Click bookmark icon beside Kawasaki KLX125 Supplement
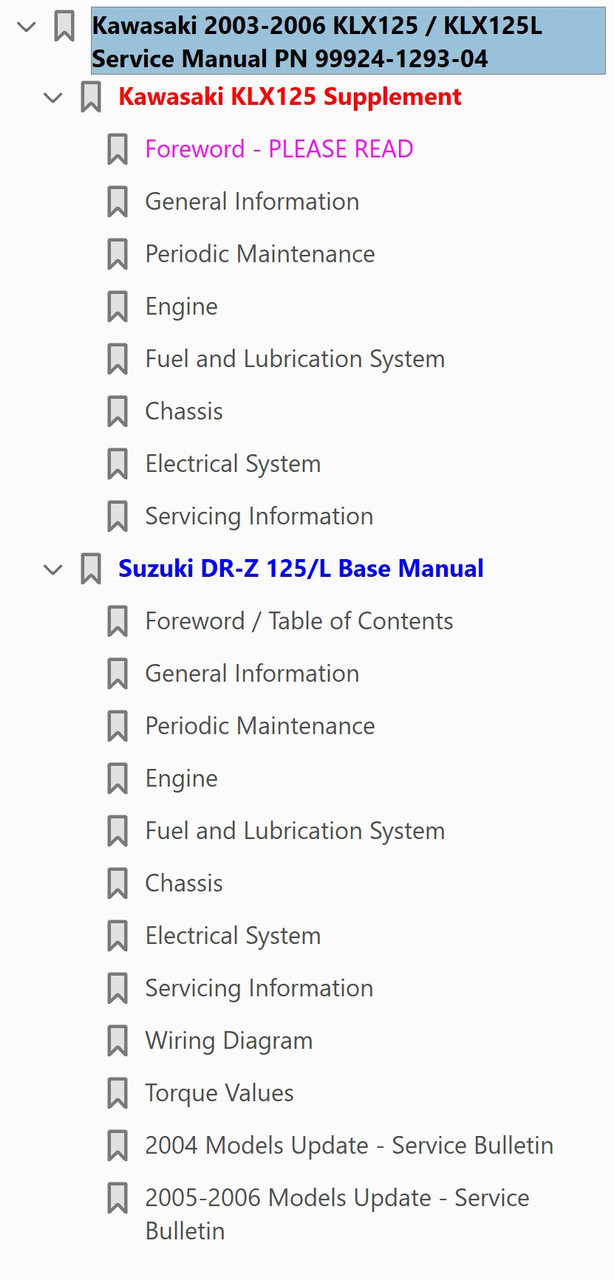Screen dimensions: 614x1280 90,97
